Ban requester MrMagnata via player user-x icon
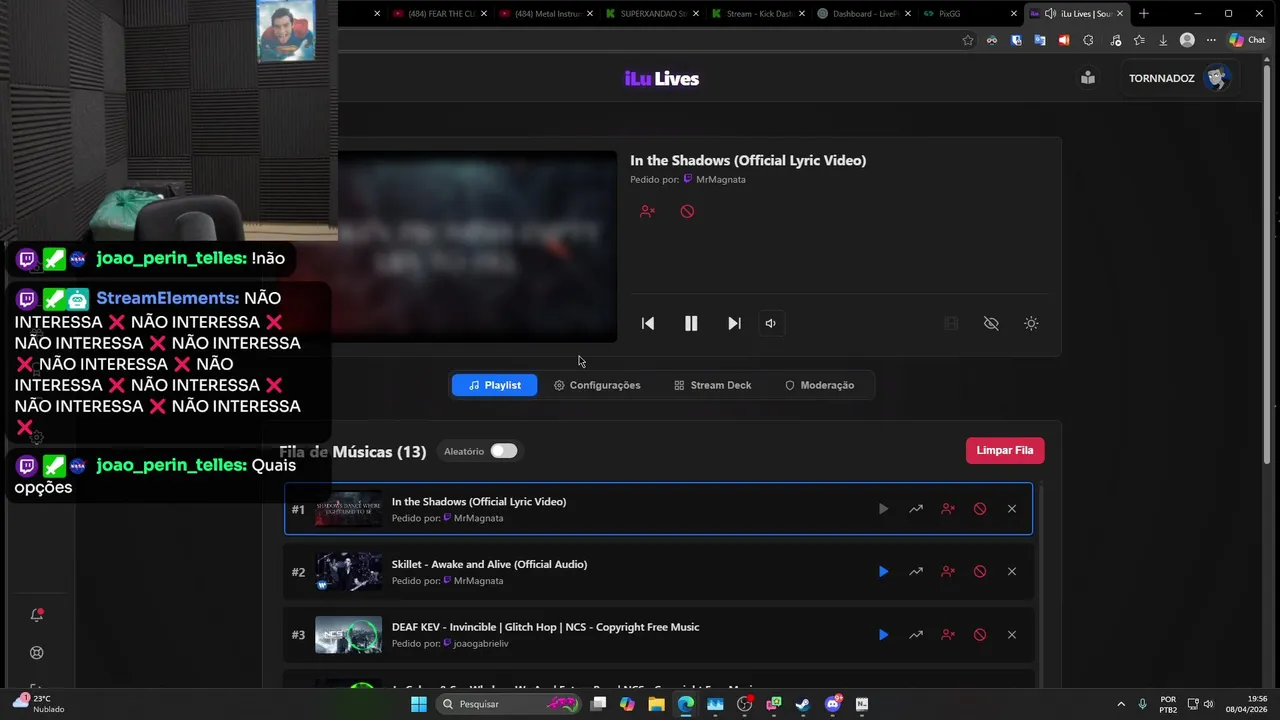1280x720 pixels. (x=647, y=211)
